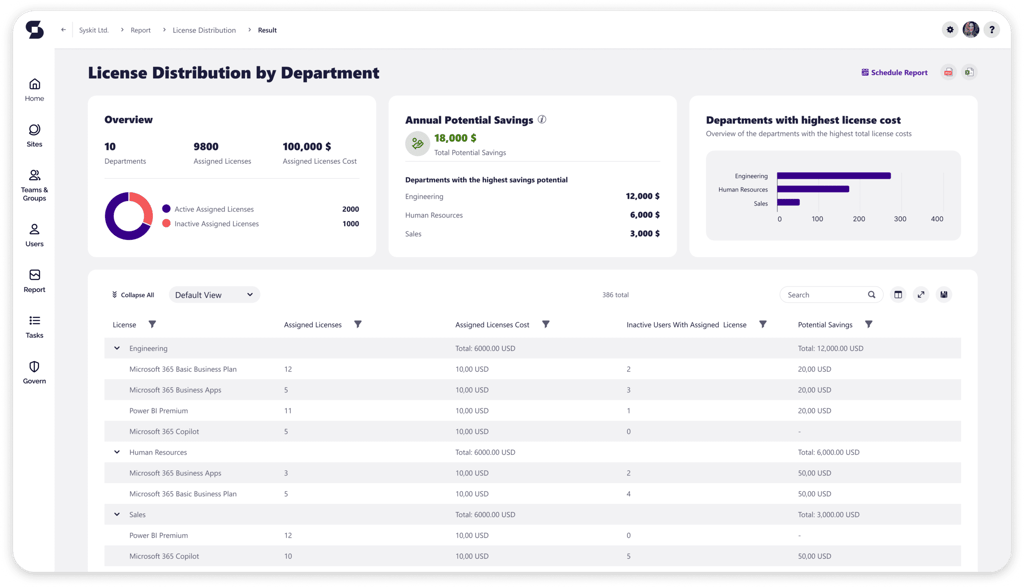
Task: Click the Result breadcrumb
Action: click(x=267, y=30)
